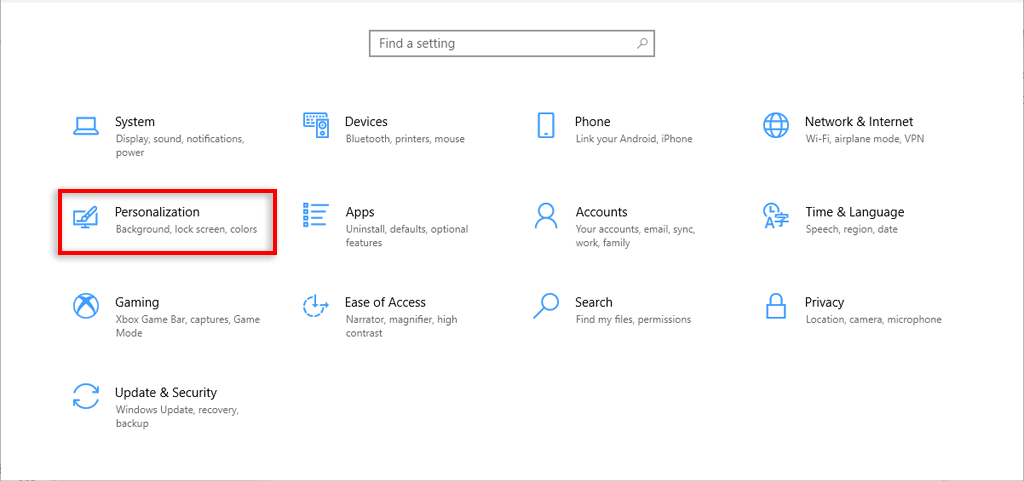Open the Personalization settings label
The height and width of the screenshot is (481, 1024).
click(157, 212)
